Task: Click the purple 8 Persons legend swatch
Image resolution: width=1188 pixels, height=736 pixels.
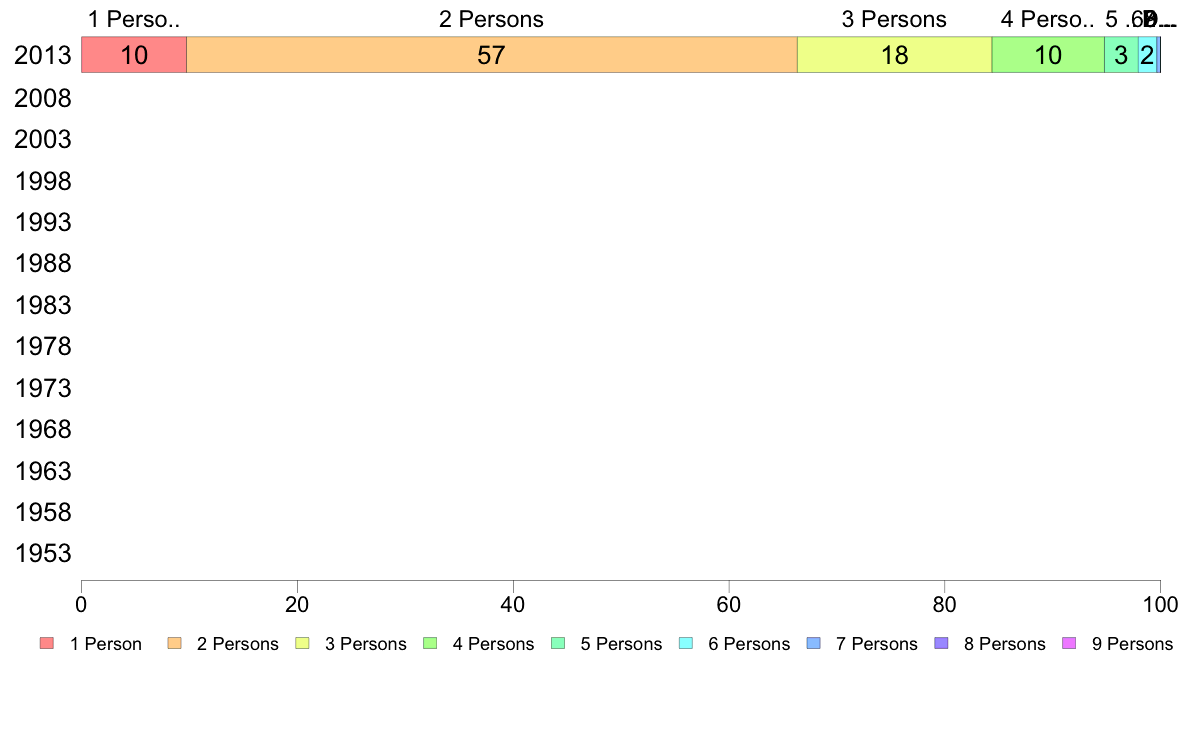Action: 942,644
